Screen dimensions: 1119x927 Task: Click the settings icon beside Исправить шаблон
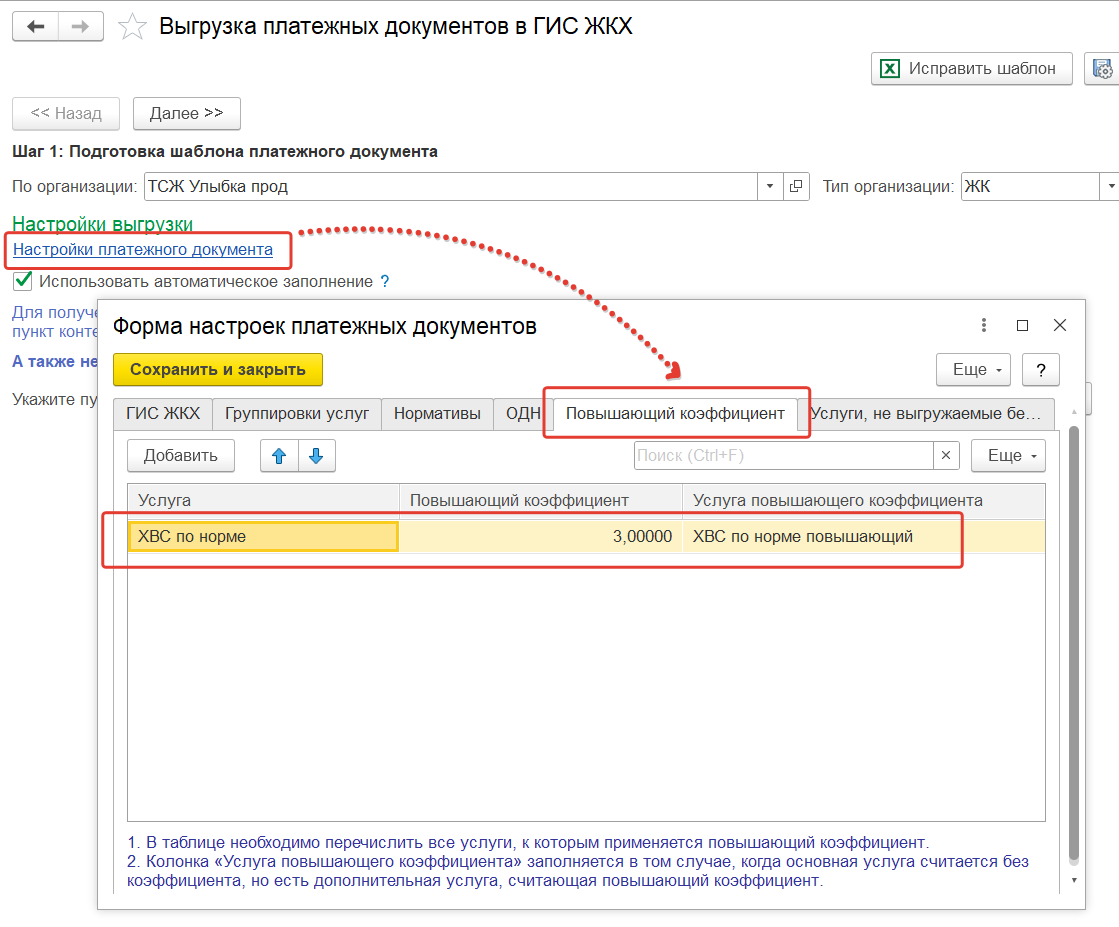point(1102,69)
